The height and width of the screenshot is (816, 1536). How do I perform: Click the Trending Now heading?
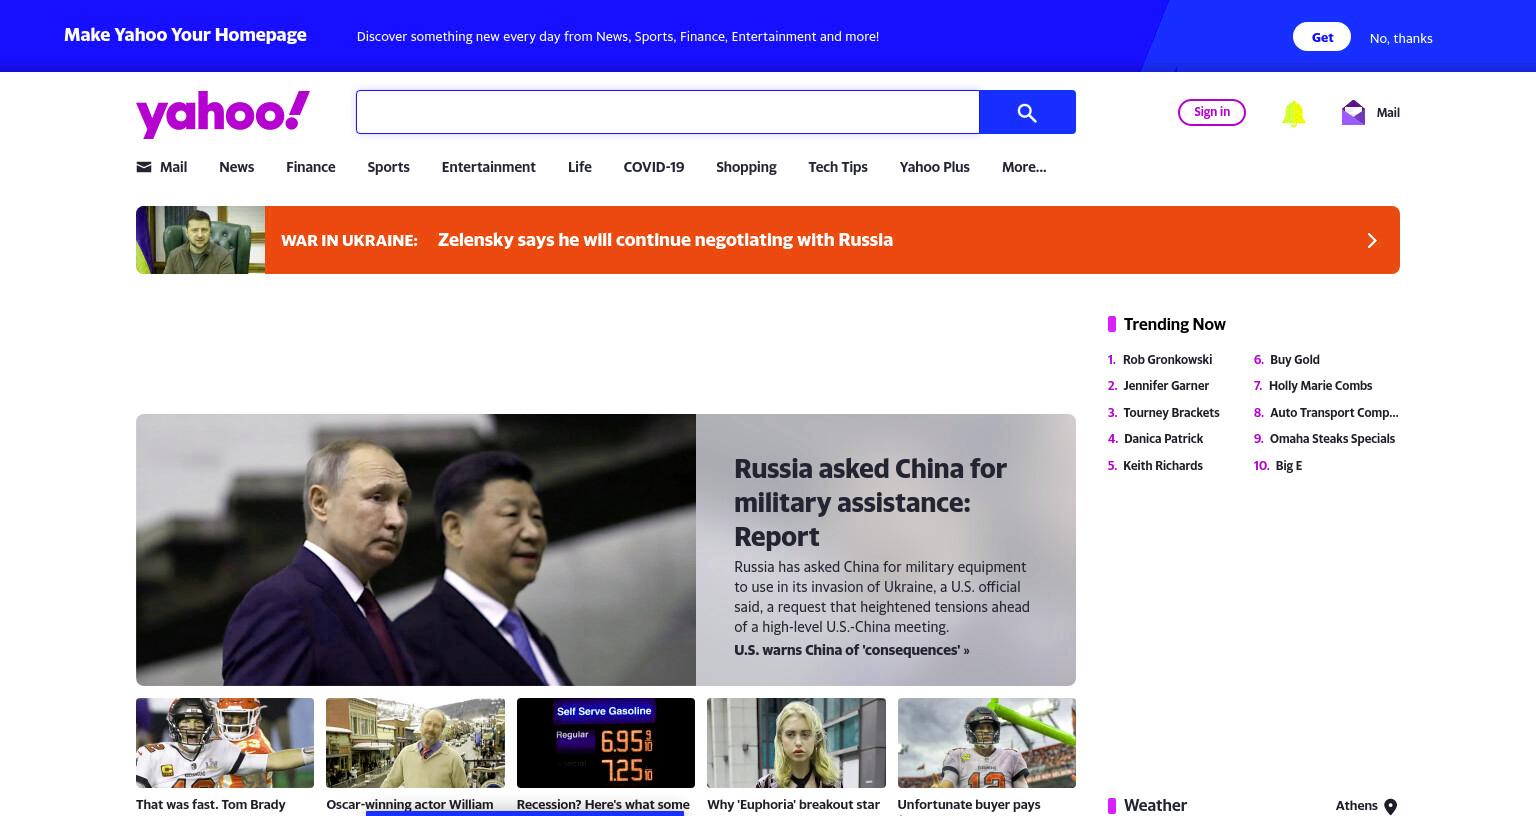tap(1174, 324)
